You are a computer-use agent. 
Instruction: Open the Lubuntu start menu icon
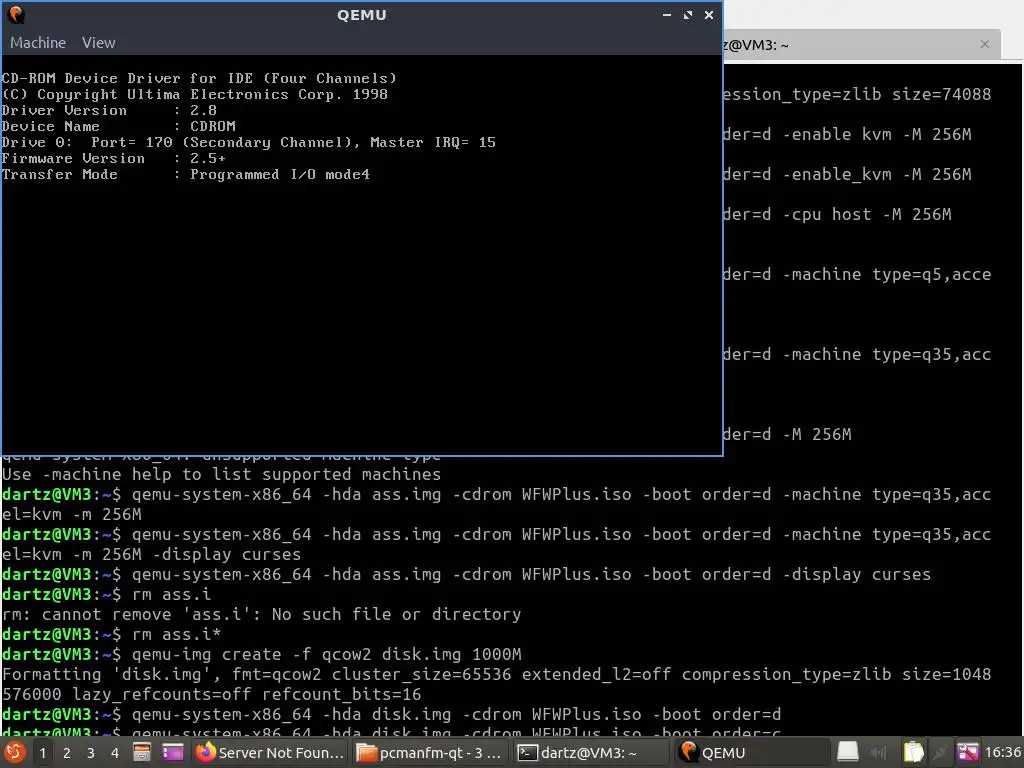[14, 752]
